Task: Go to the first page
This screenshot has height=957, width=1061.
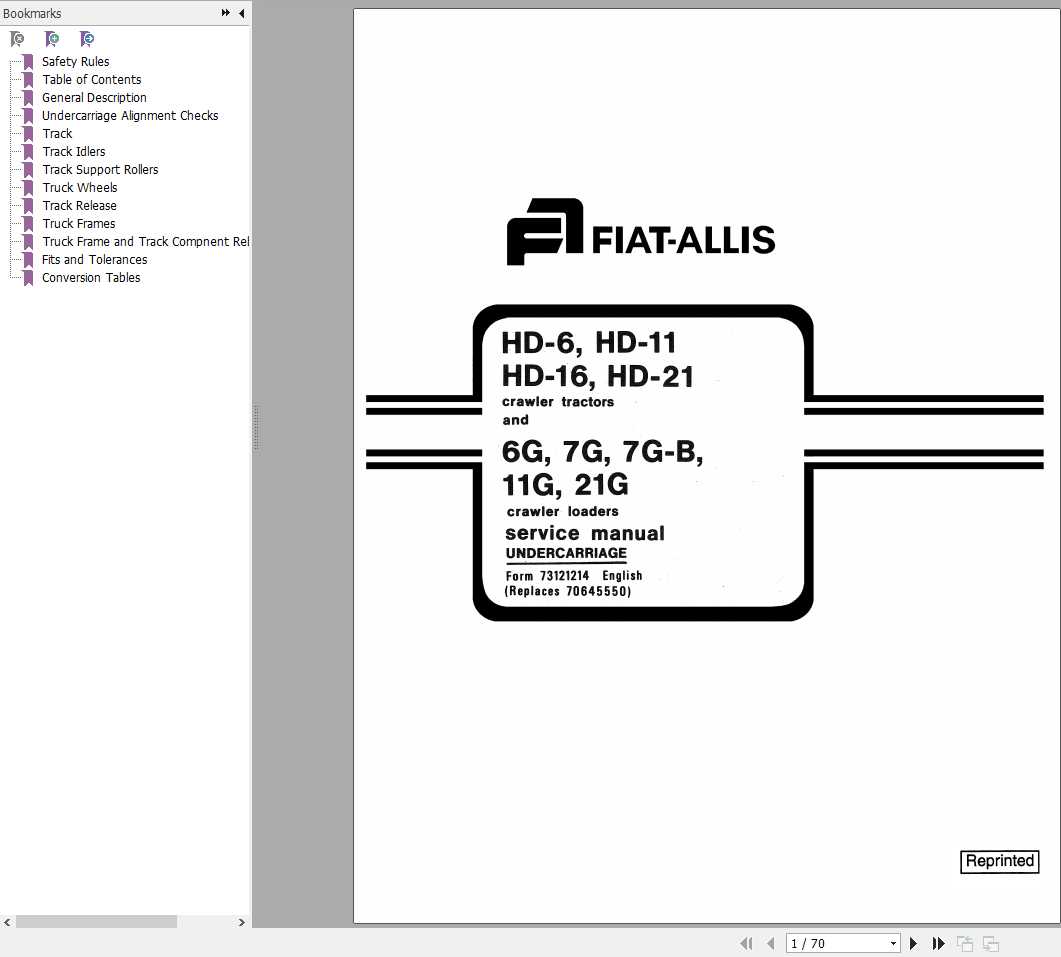Action: tap(746, 943)
